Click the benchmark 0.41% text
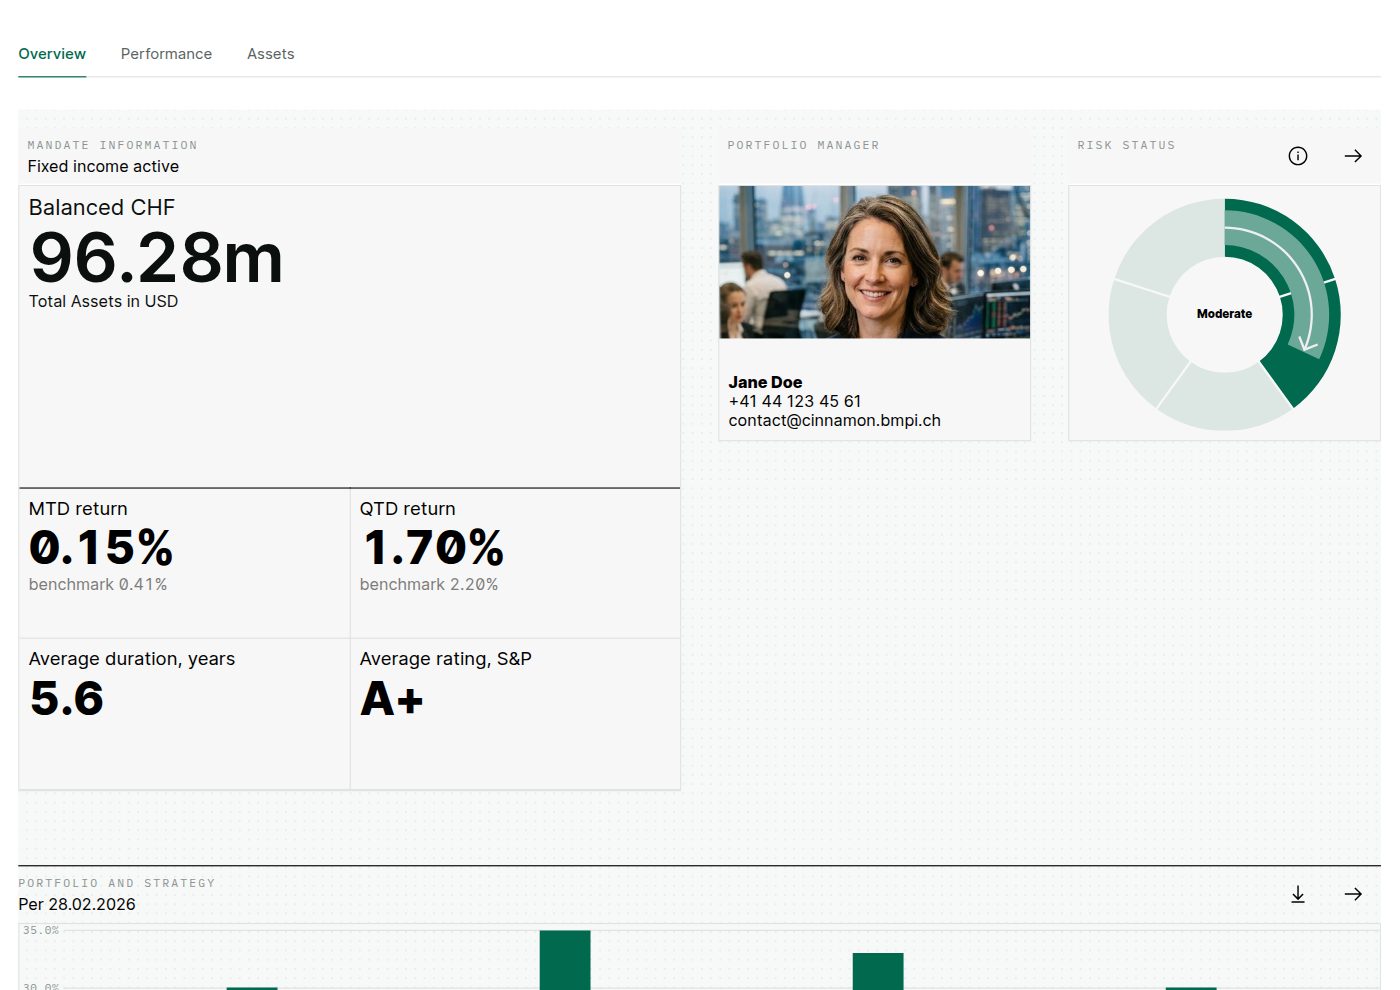This screenshot has width=1400, height=990. (x=98, y=584)
